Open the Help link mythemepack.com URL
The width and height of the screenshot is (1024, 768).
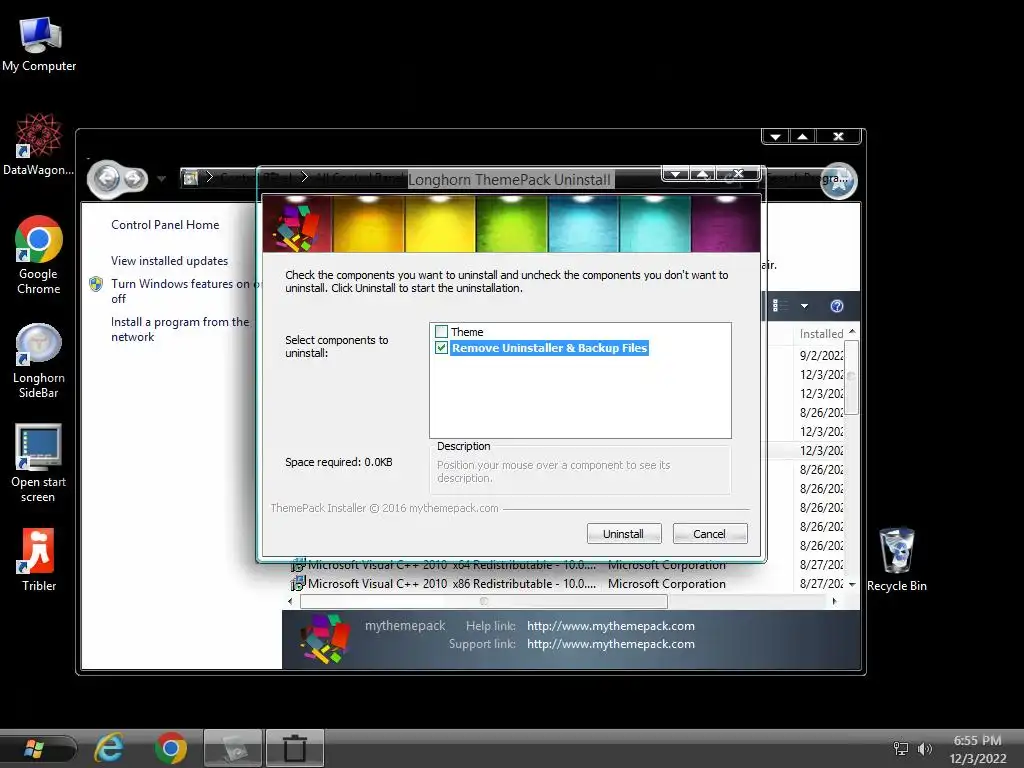point(611,626)
